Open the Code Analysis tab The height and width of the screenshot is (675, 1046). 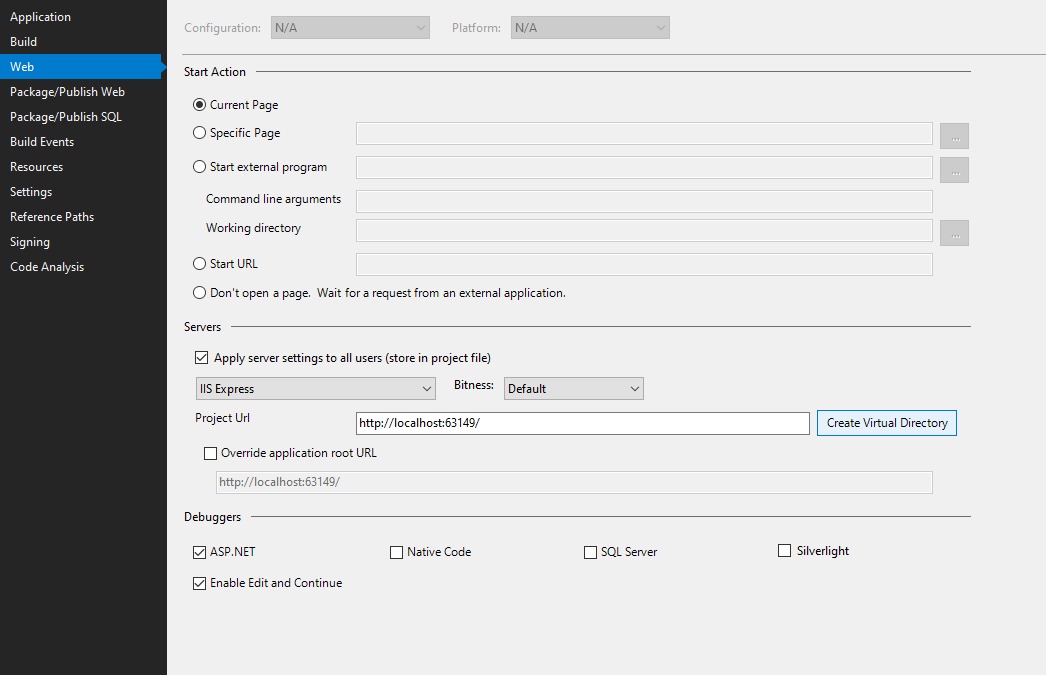(x=47, y=267)
